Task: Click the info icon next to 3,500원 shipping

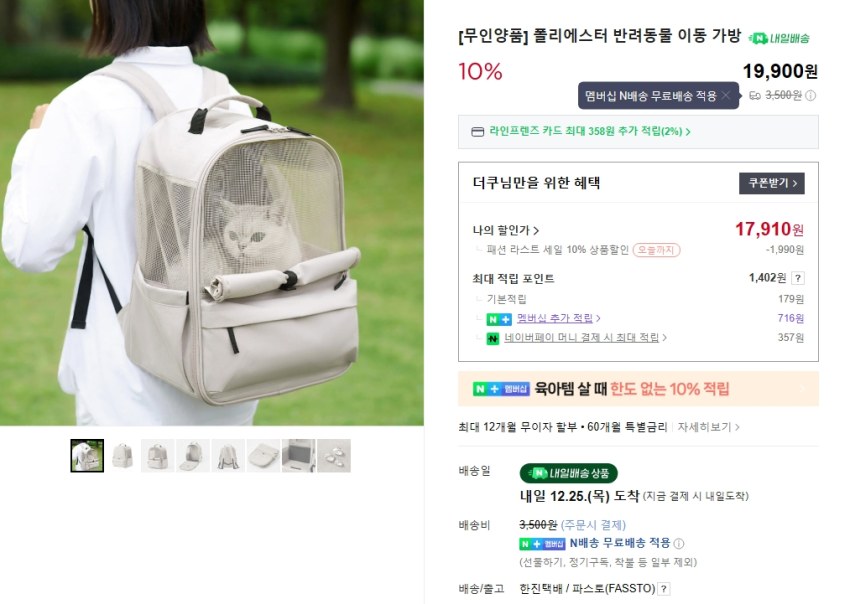Action: coord(811,95)
